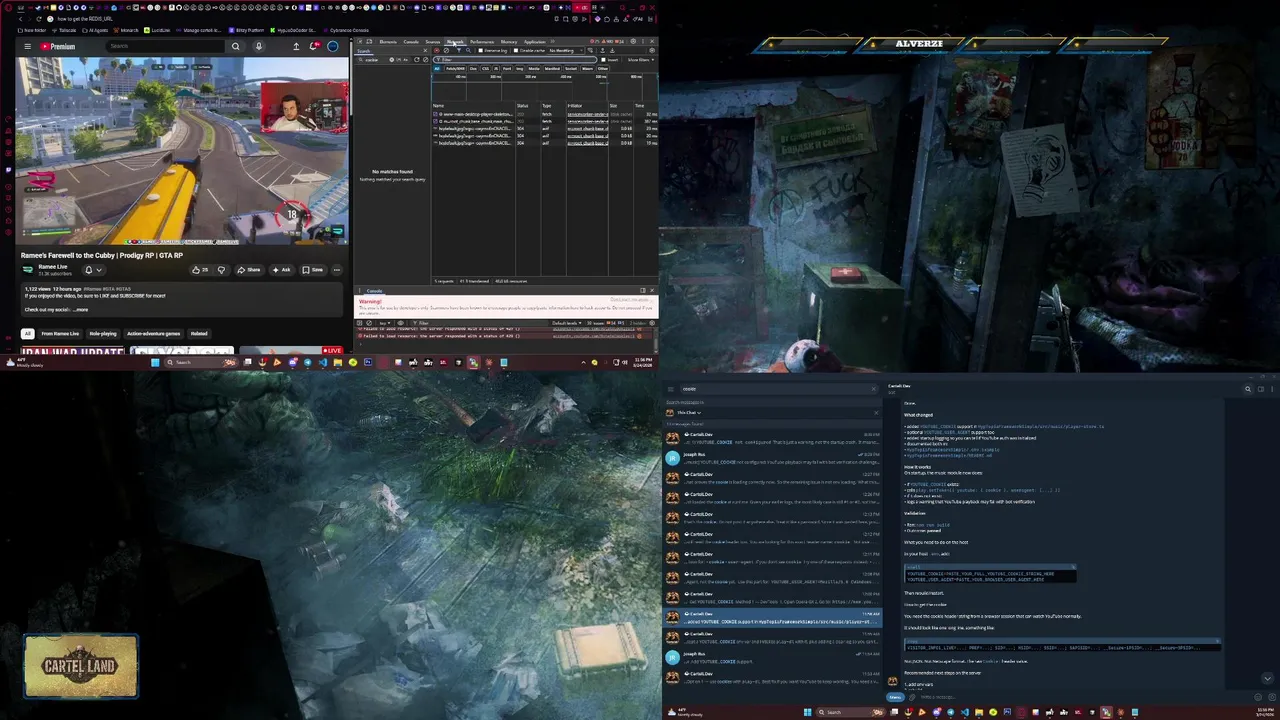The height and width of the screenshot is (720, 1280).
Task: Click inside the YouTube search field
Action: click(x=165, y=46)
